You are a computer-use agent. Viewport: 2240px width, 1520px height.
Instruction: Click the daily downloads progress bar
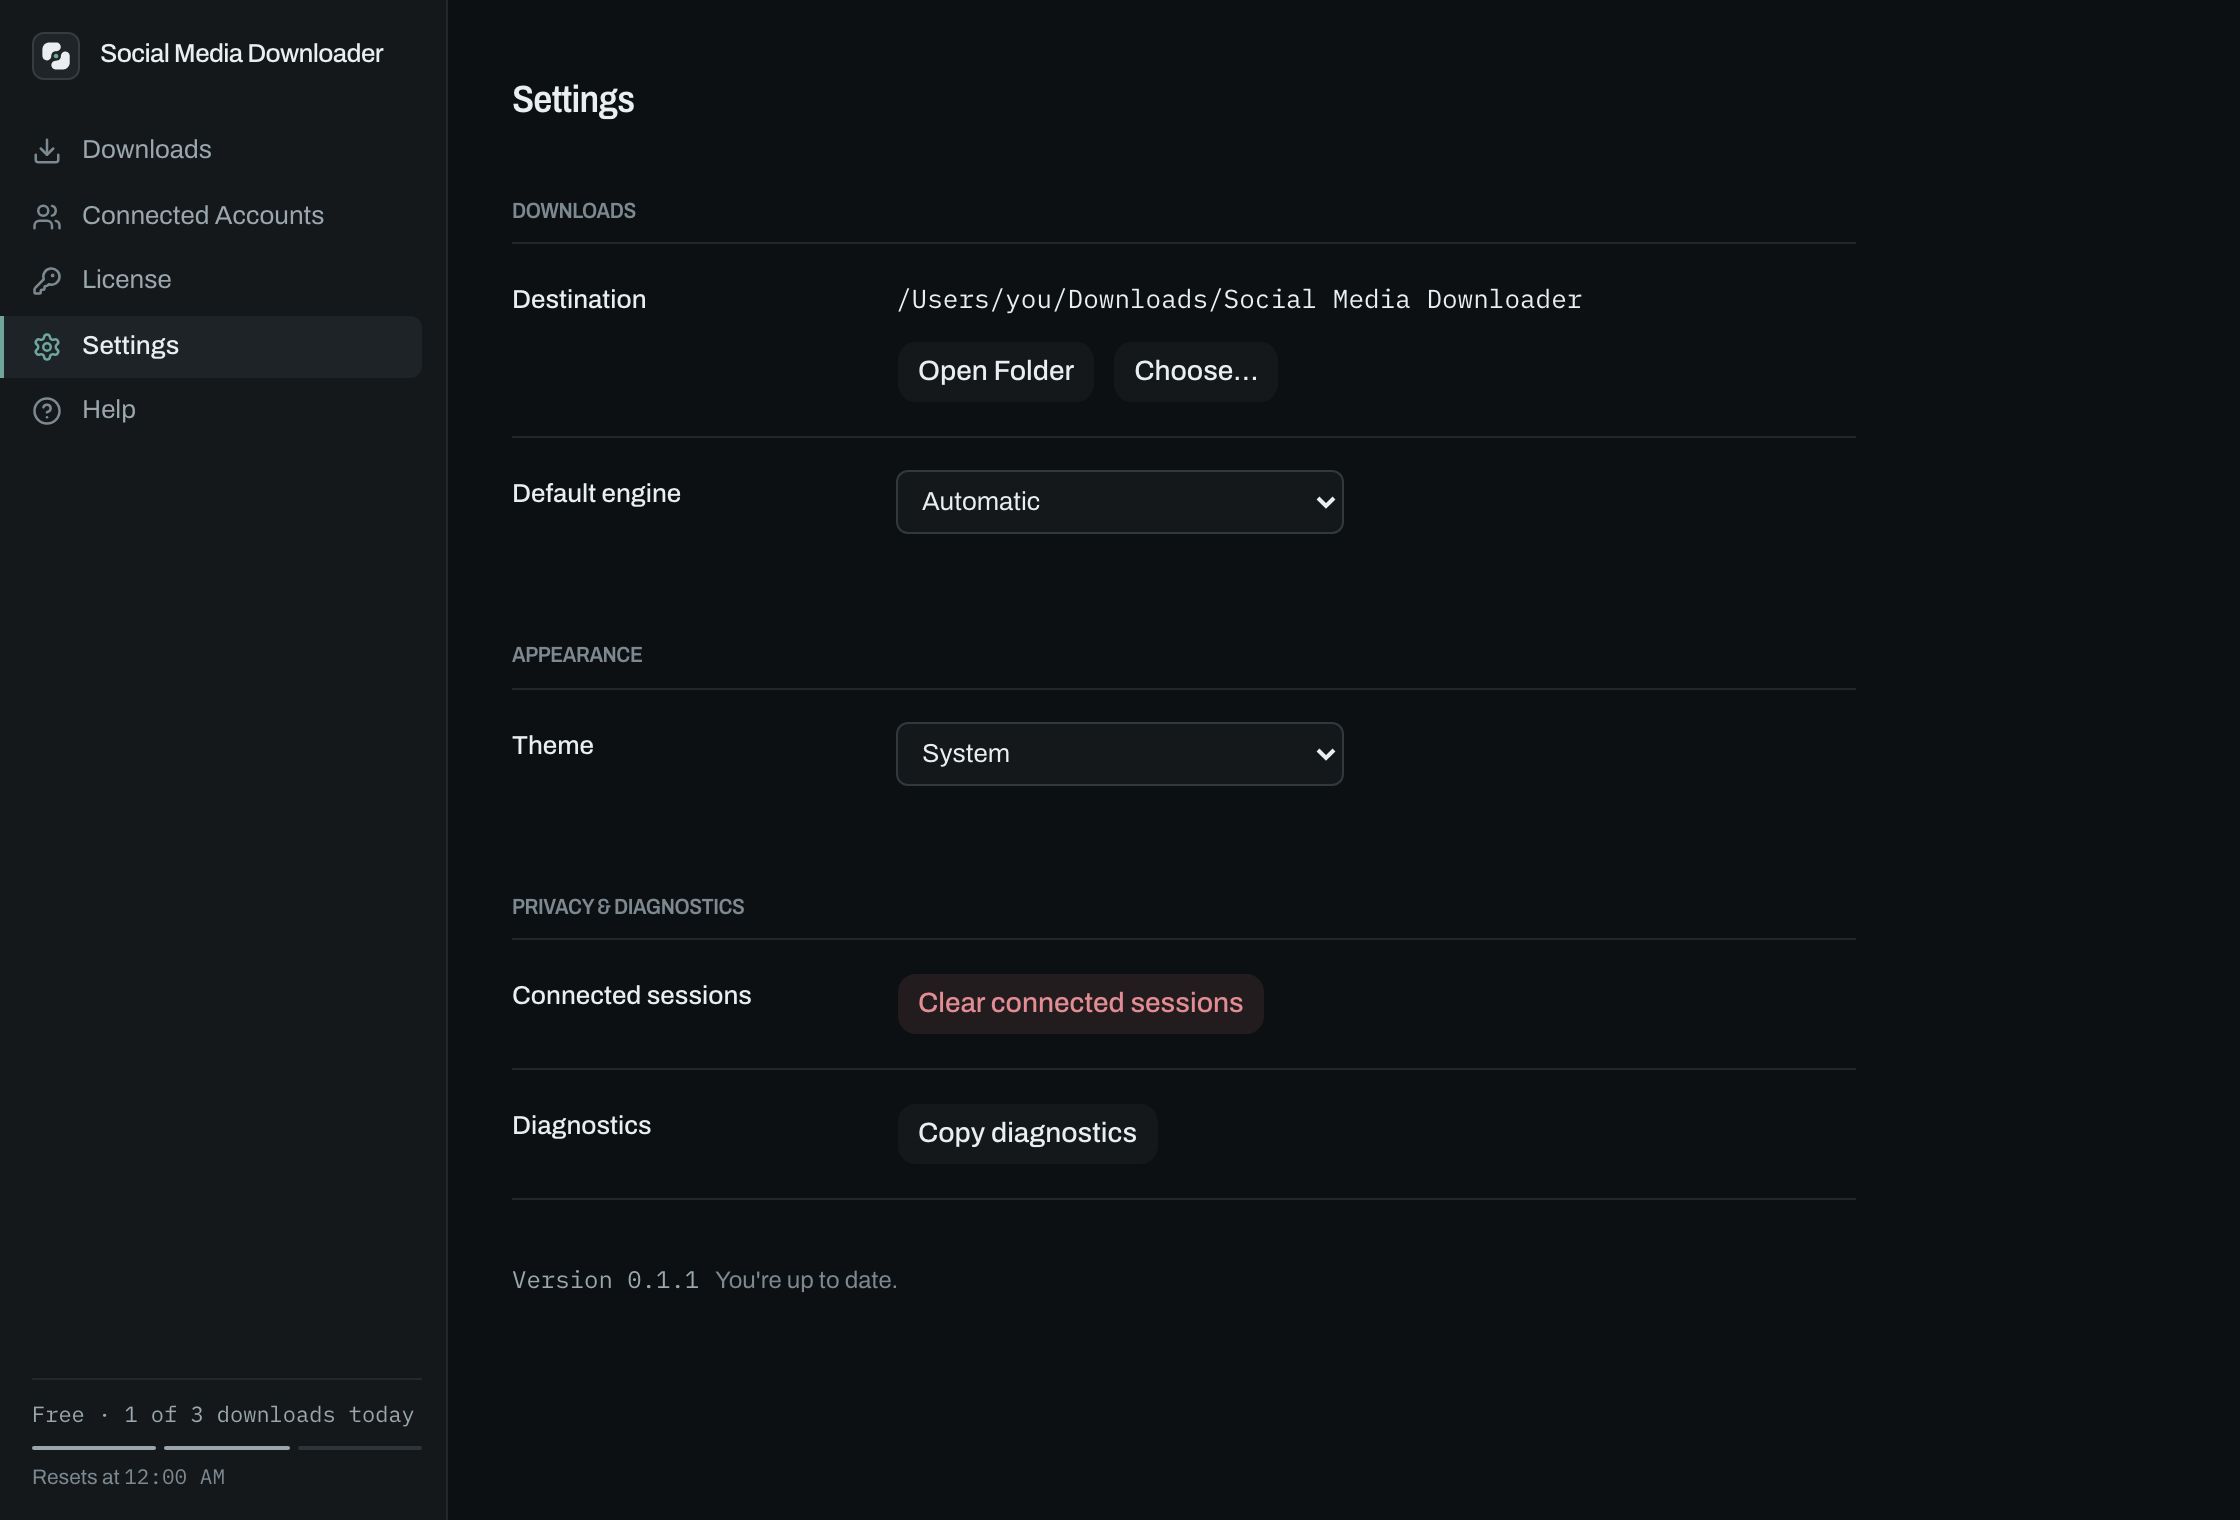tap(227, 1447)
